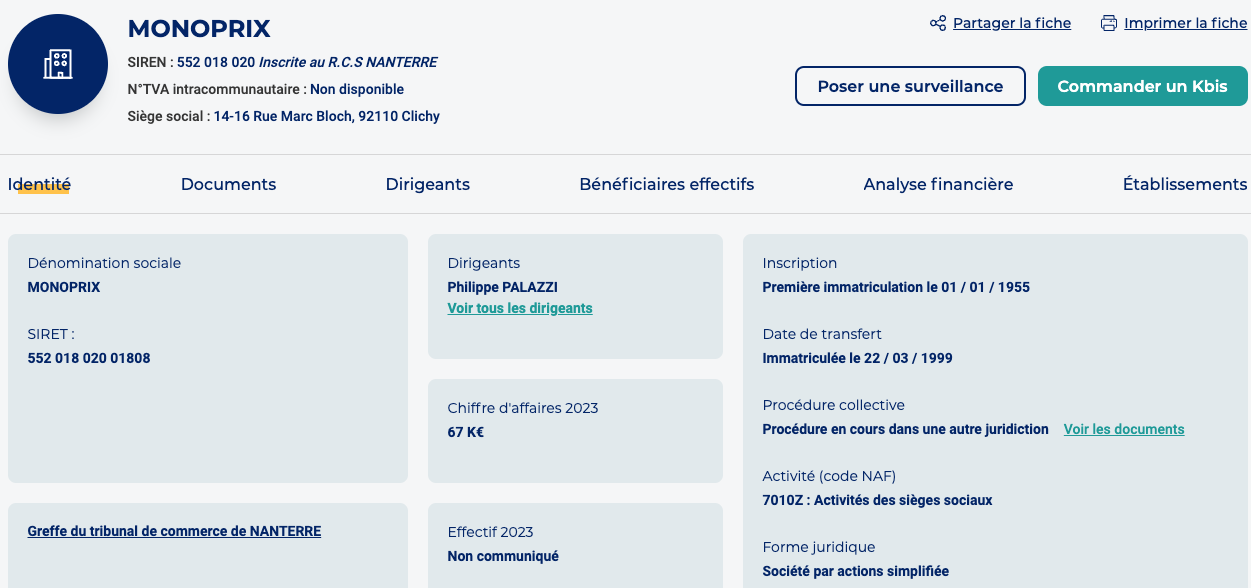The width and height of the screenshot is (1251, 588).
Task: Show the Établissements tab
Action: pos(1184,184)
